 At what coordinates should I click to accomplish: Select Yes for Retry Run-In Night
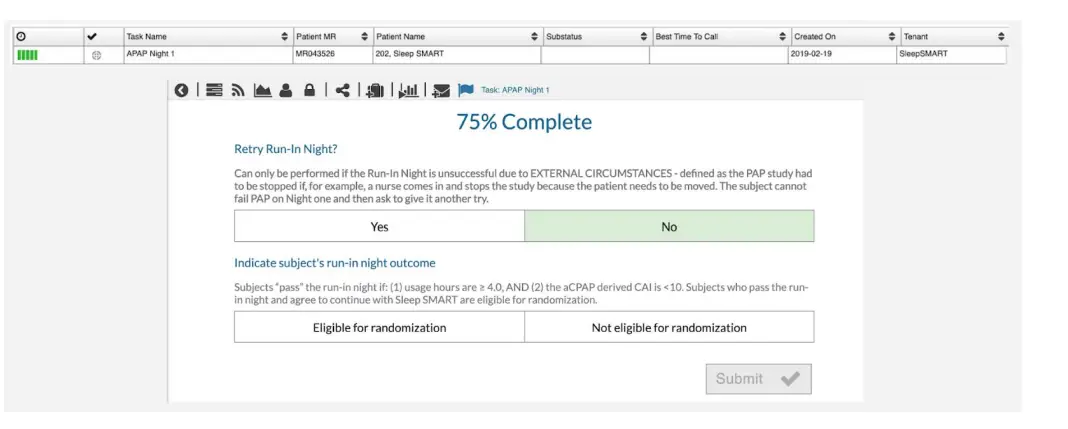[x=379, y=226]
